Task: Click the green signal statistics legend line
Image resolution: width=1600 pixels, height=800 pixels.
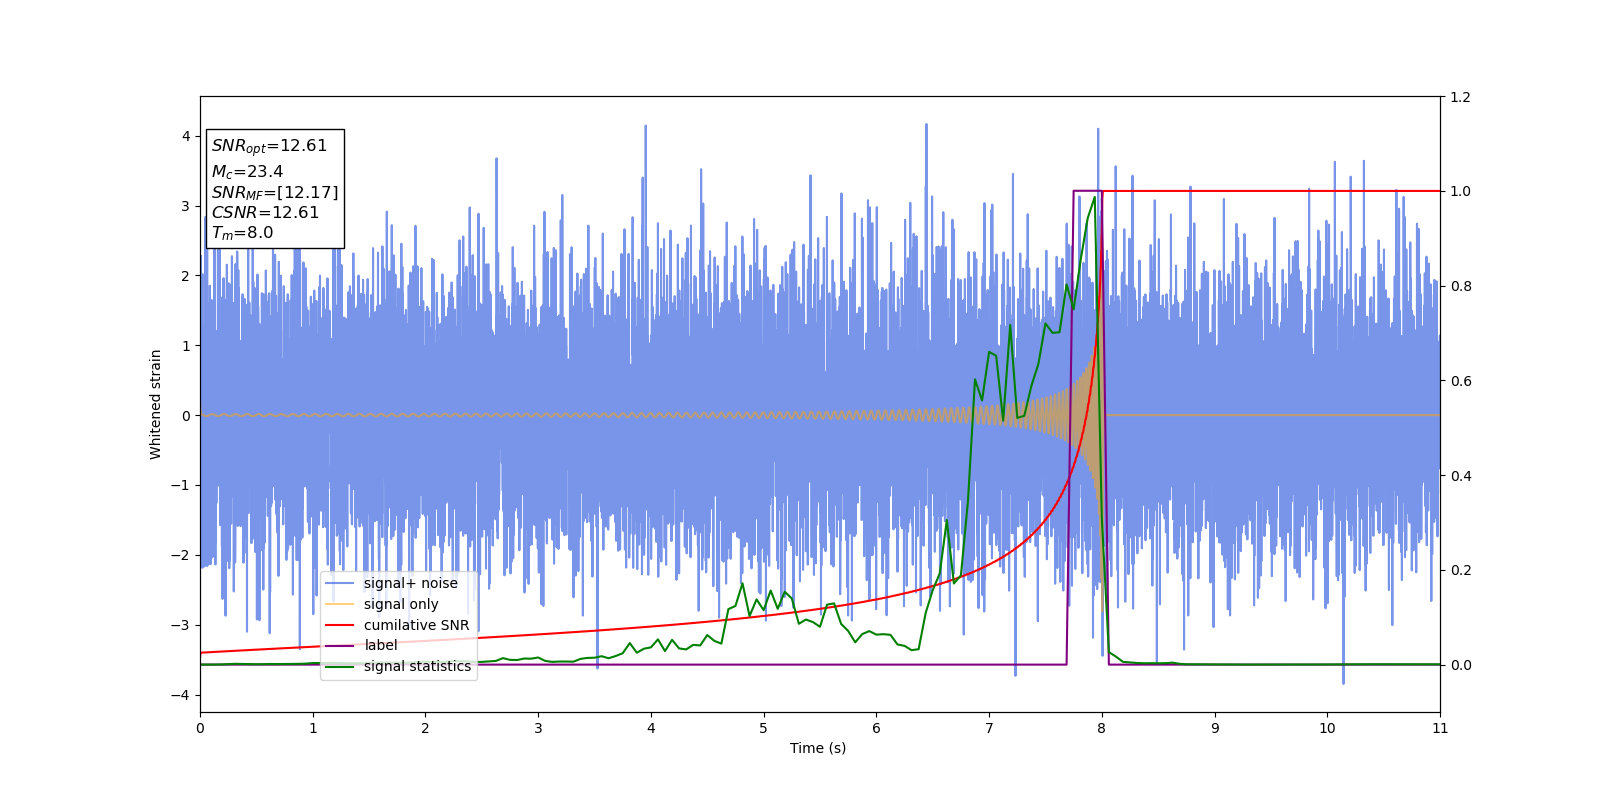Action: pyautogui.click(x=340, y=666)
